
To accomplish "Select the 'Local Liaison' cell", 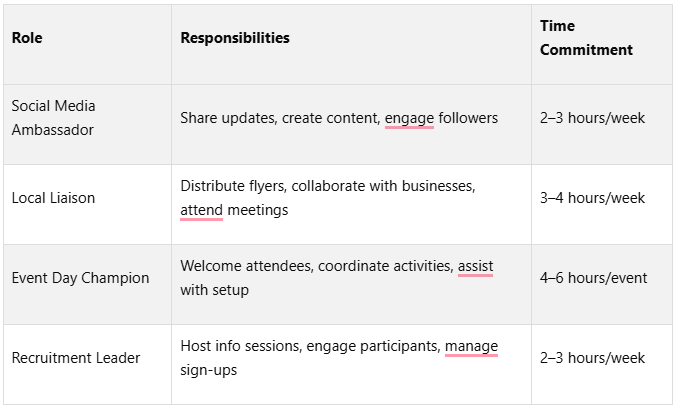I will click(53, 198).
